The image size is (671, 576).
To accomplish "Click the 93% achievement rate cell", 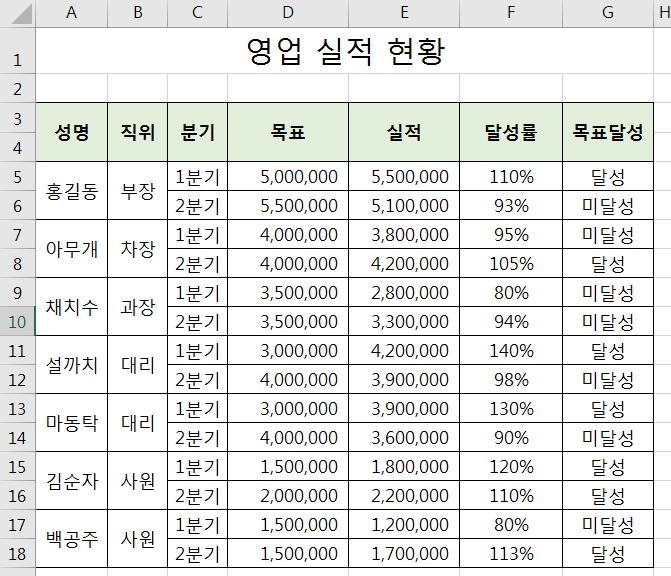I will [511, 205].
